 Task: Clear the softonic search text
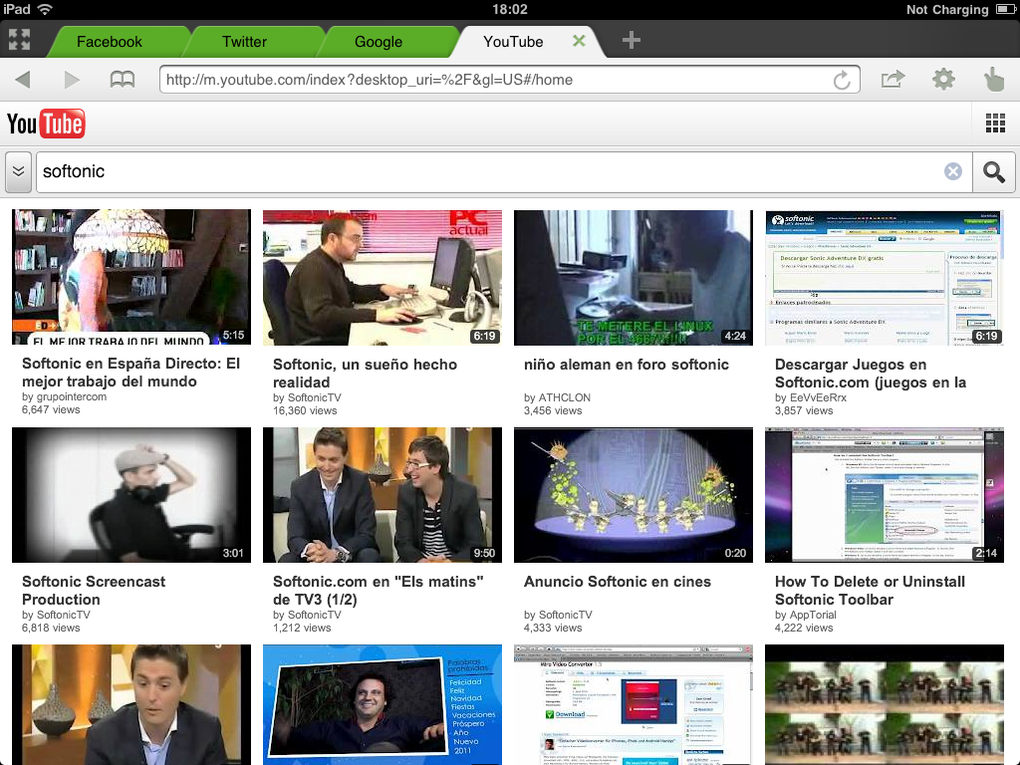coord(953,171)
